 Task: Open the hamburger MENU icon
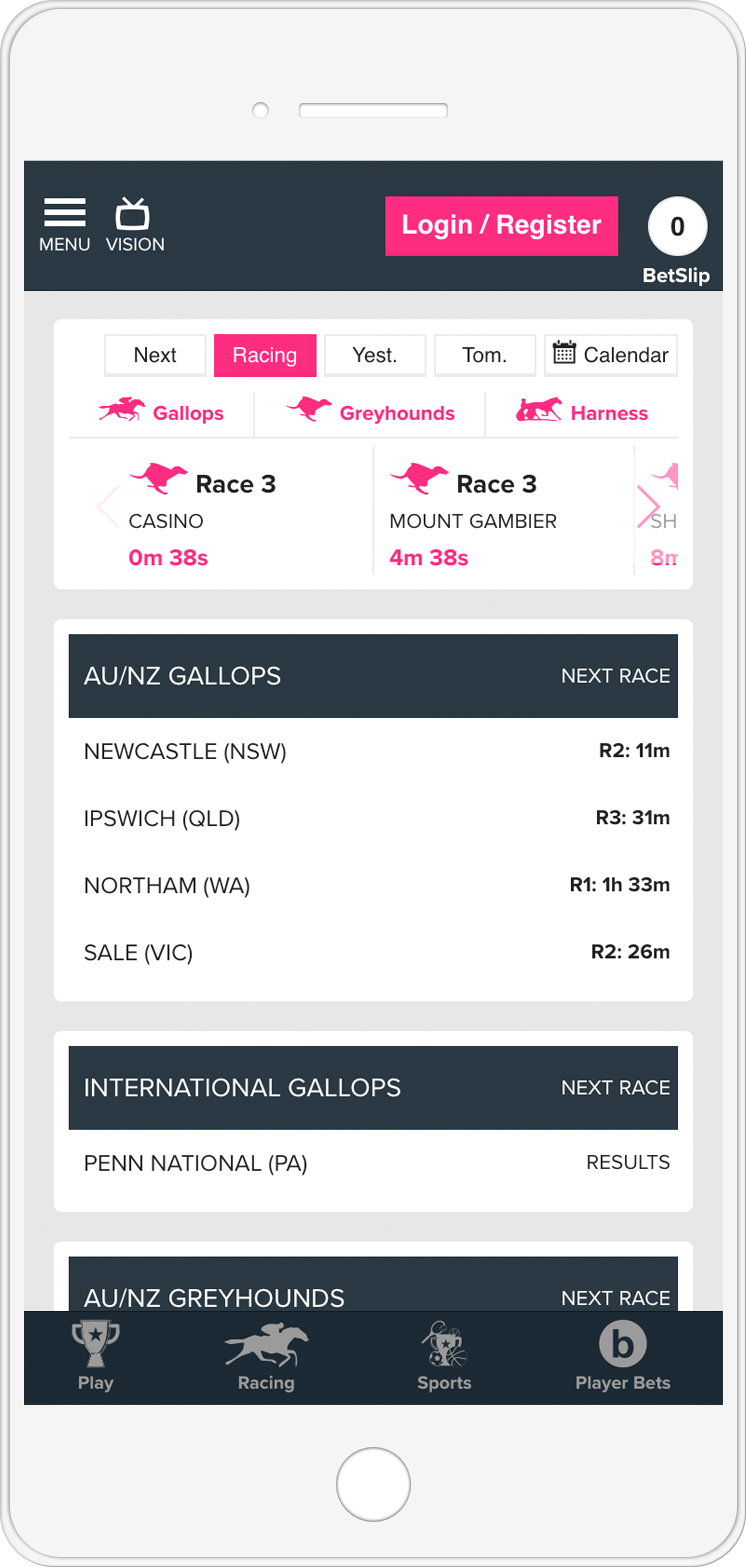tap(64, 213)
